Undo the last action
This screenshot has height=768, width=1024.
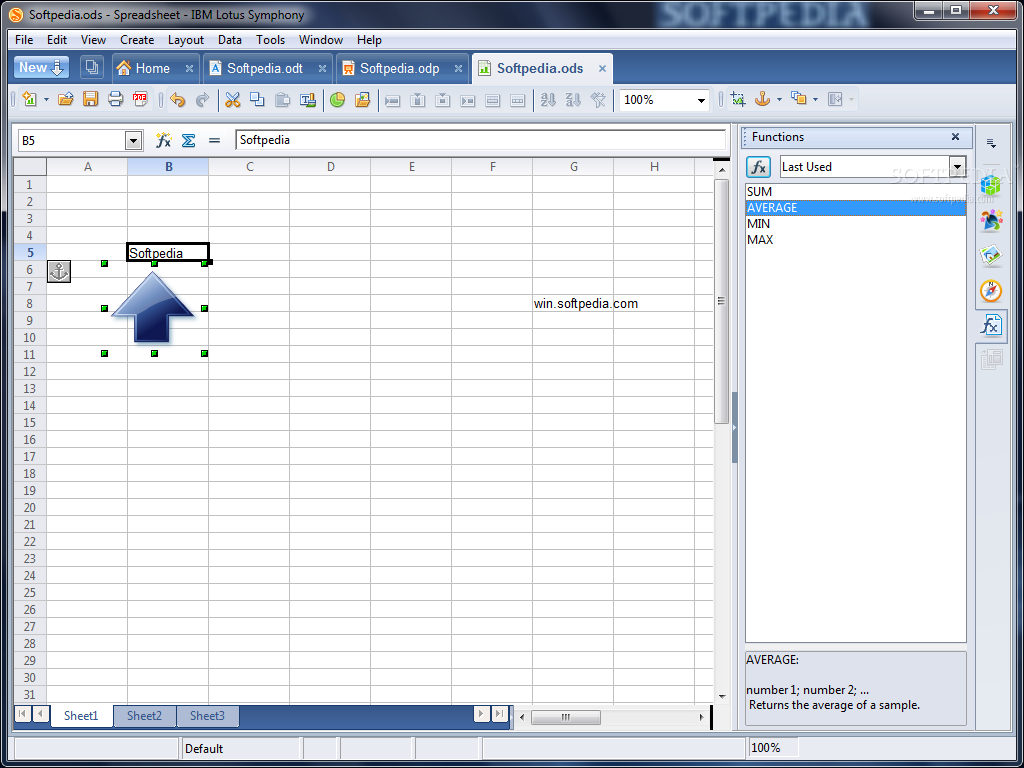pos(178,99)
